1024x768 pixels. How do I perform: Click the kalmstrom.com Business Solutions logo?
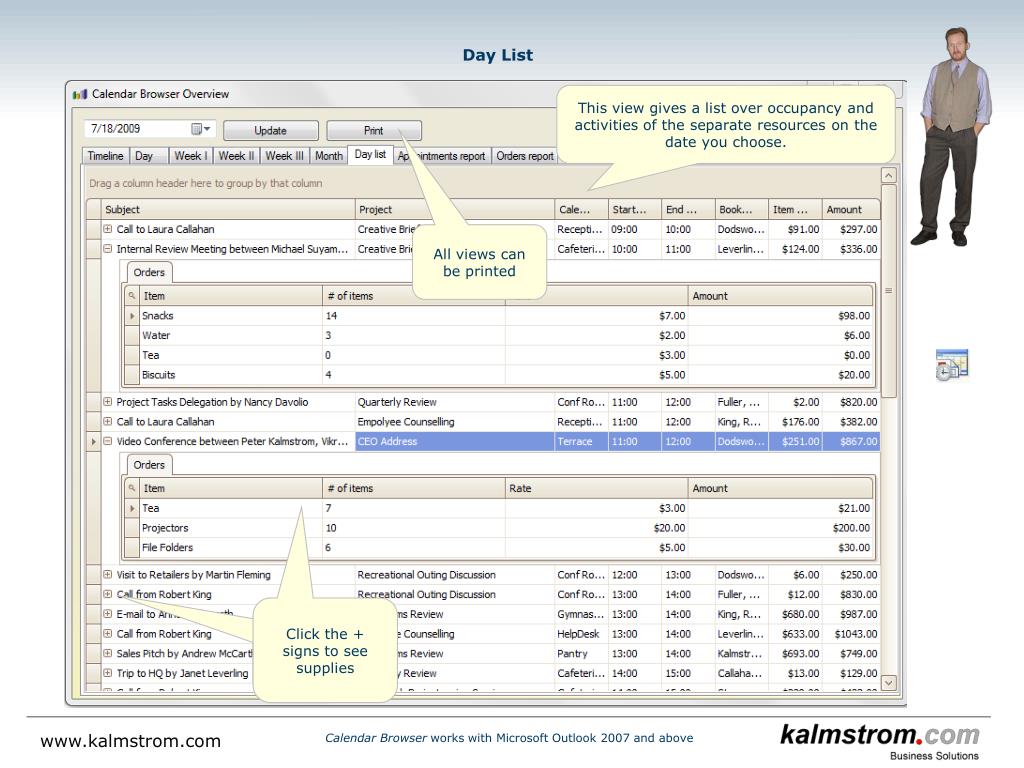880,741
